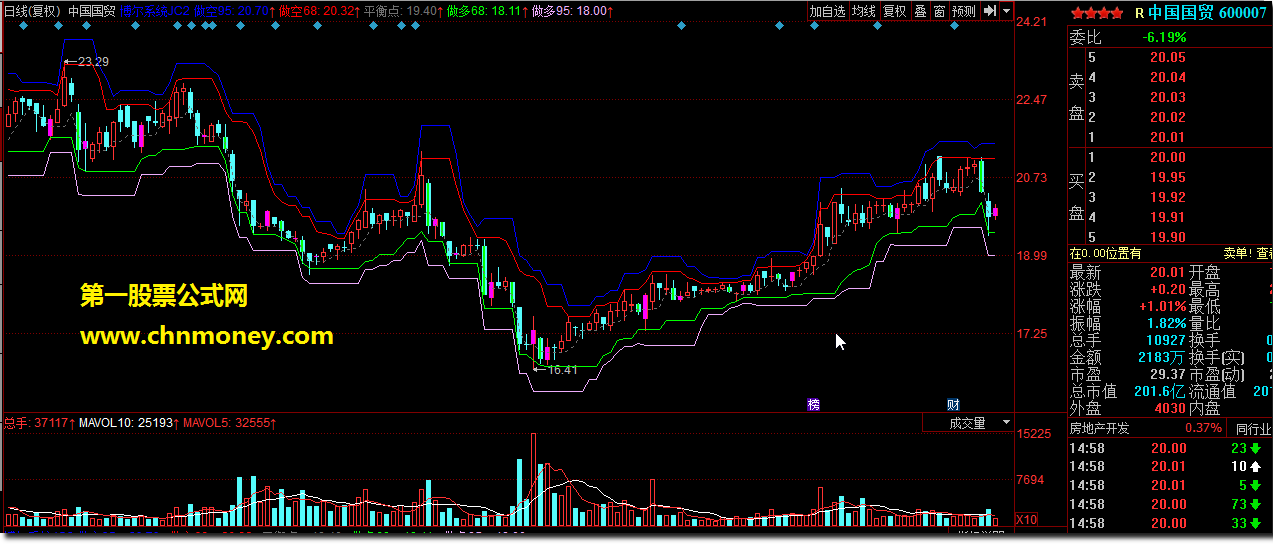The width and height of the screenshot is (1273, 544).
Task: Select sell level 3 price 20.03
Action: (x=1167, y=97)
